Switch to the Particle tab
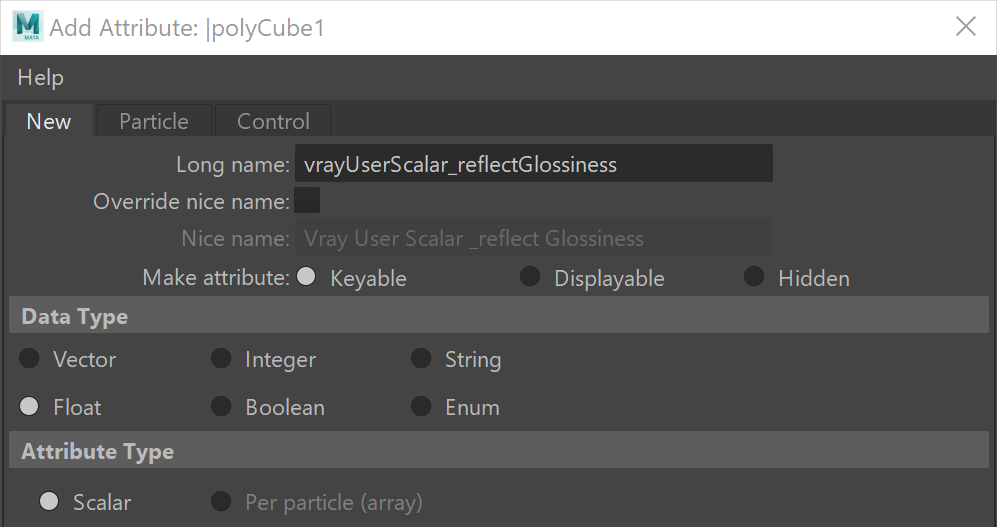The height and width of the screenshot is (527, 997). [154, 121]
